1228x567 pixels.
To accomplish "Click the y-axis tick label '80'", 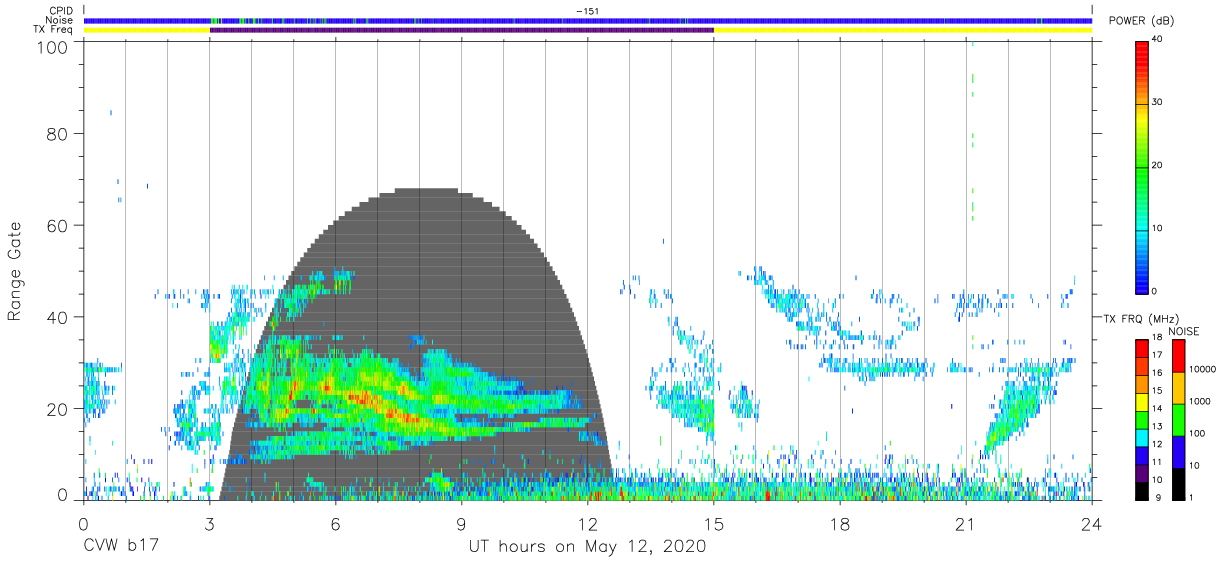I will 57,134.
